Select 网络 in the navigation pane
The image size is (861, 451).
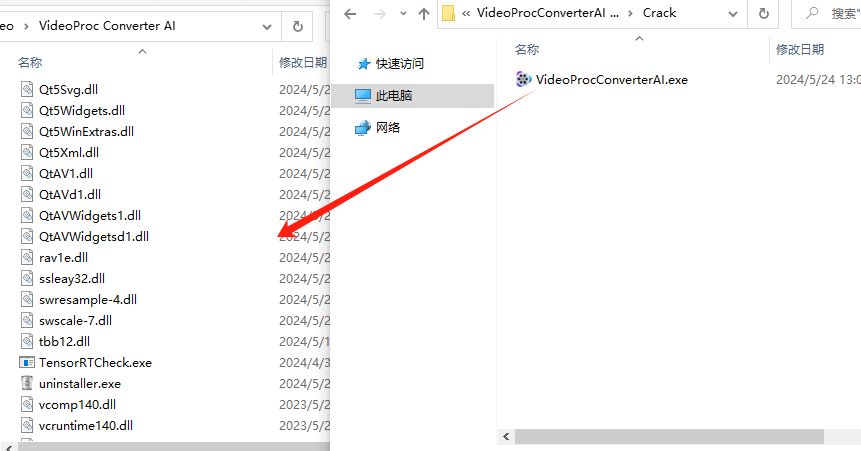tap(388, 128)
